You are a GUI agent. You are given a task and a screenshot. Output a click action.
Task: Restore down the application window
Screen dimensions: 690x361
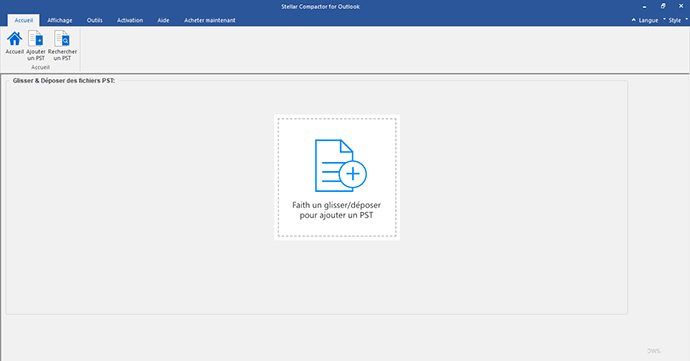coord(663,6)
